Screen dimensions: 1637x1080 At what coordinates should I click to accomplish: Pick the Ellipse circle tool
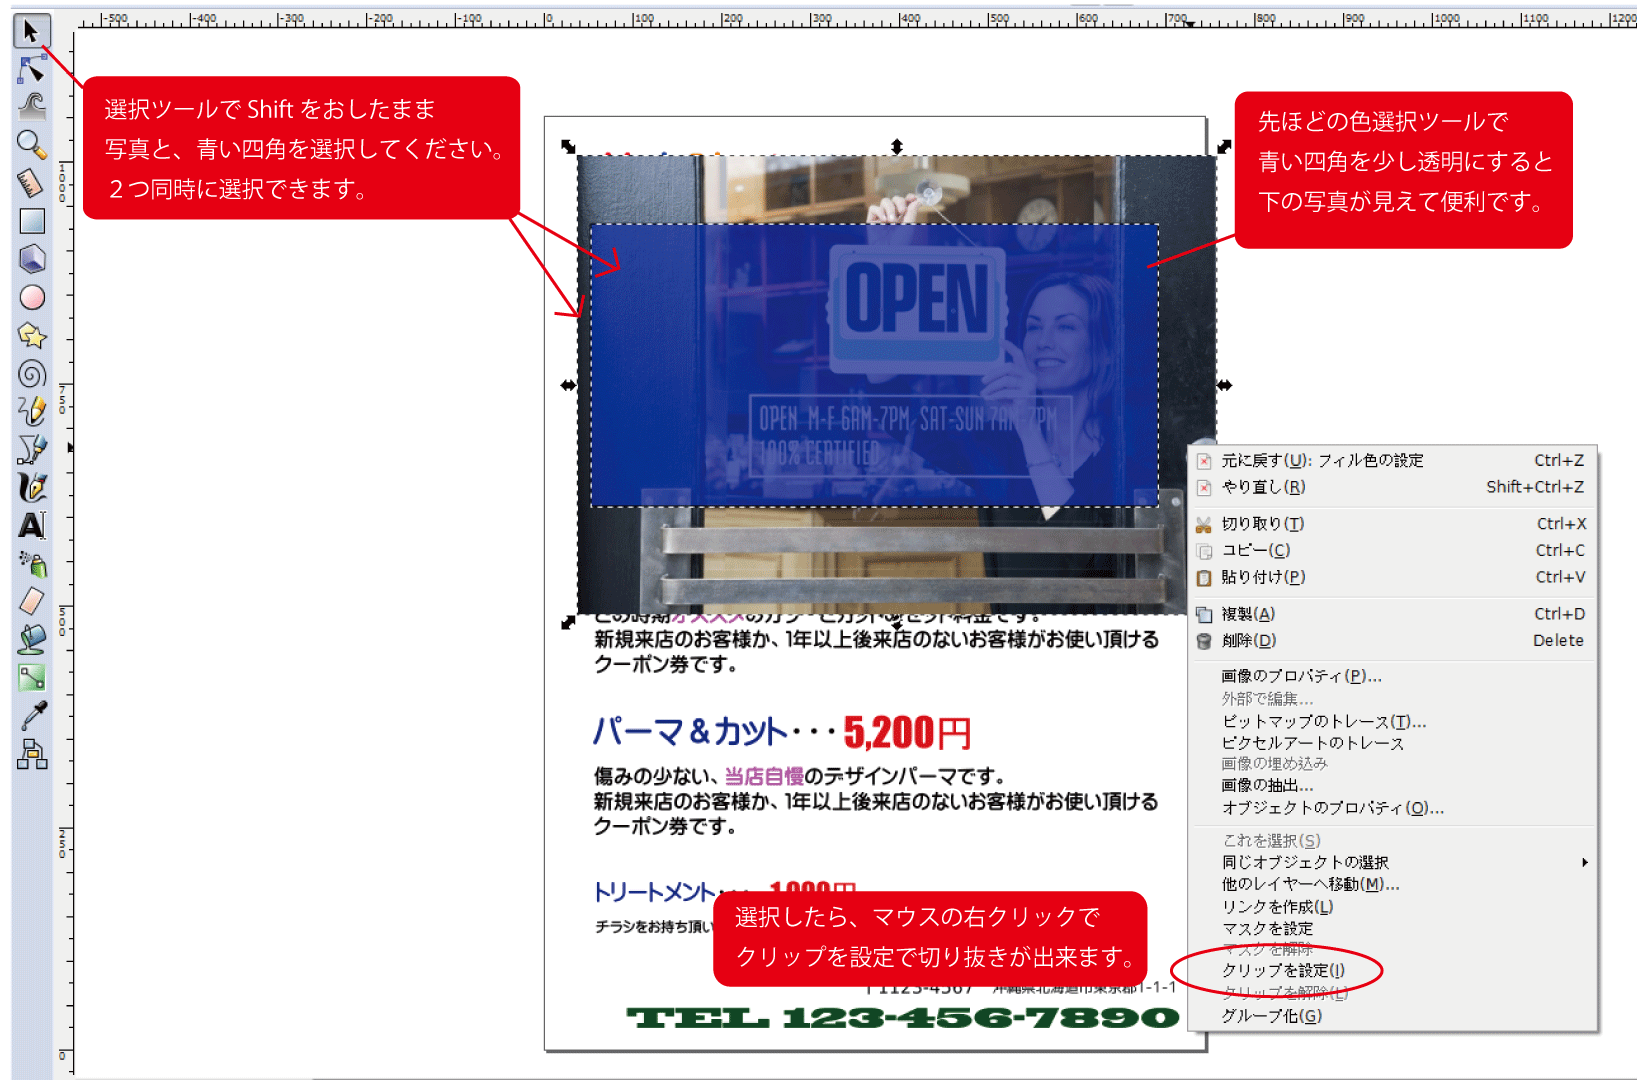click(x=31, y=297)
